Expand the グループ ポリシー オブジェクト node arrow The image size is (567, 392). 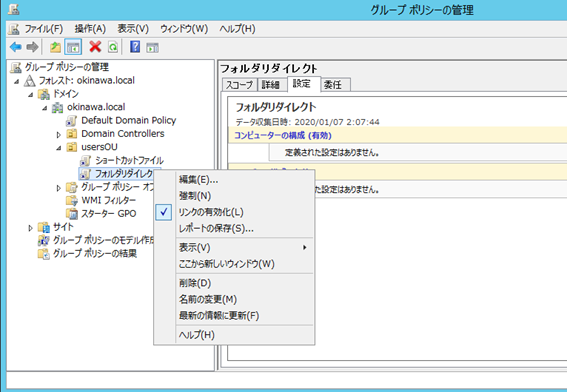tap(58, 188)
